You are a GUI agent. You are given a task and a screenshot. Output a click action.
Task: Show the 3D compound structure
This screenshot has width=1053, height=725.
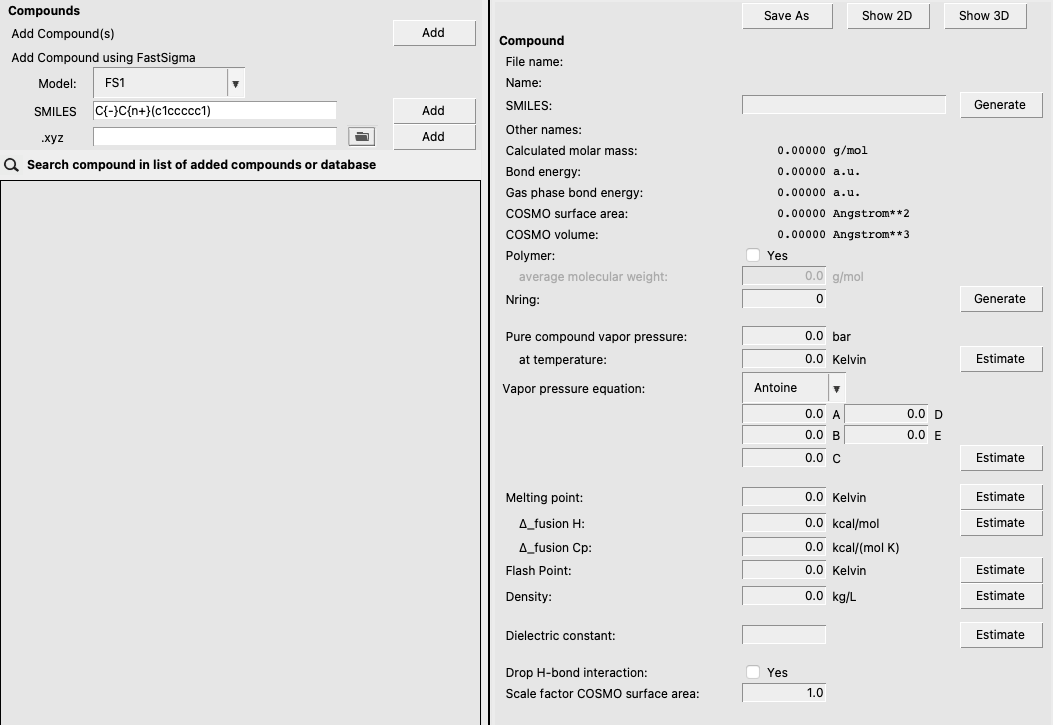point(984,16)
